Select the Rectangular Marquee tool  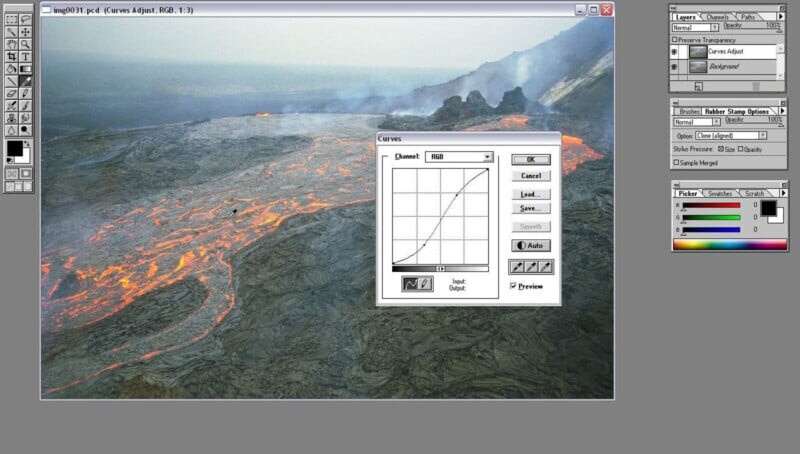pyautogui.click(x=12, y=19)
